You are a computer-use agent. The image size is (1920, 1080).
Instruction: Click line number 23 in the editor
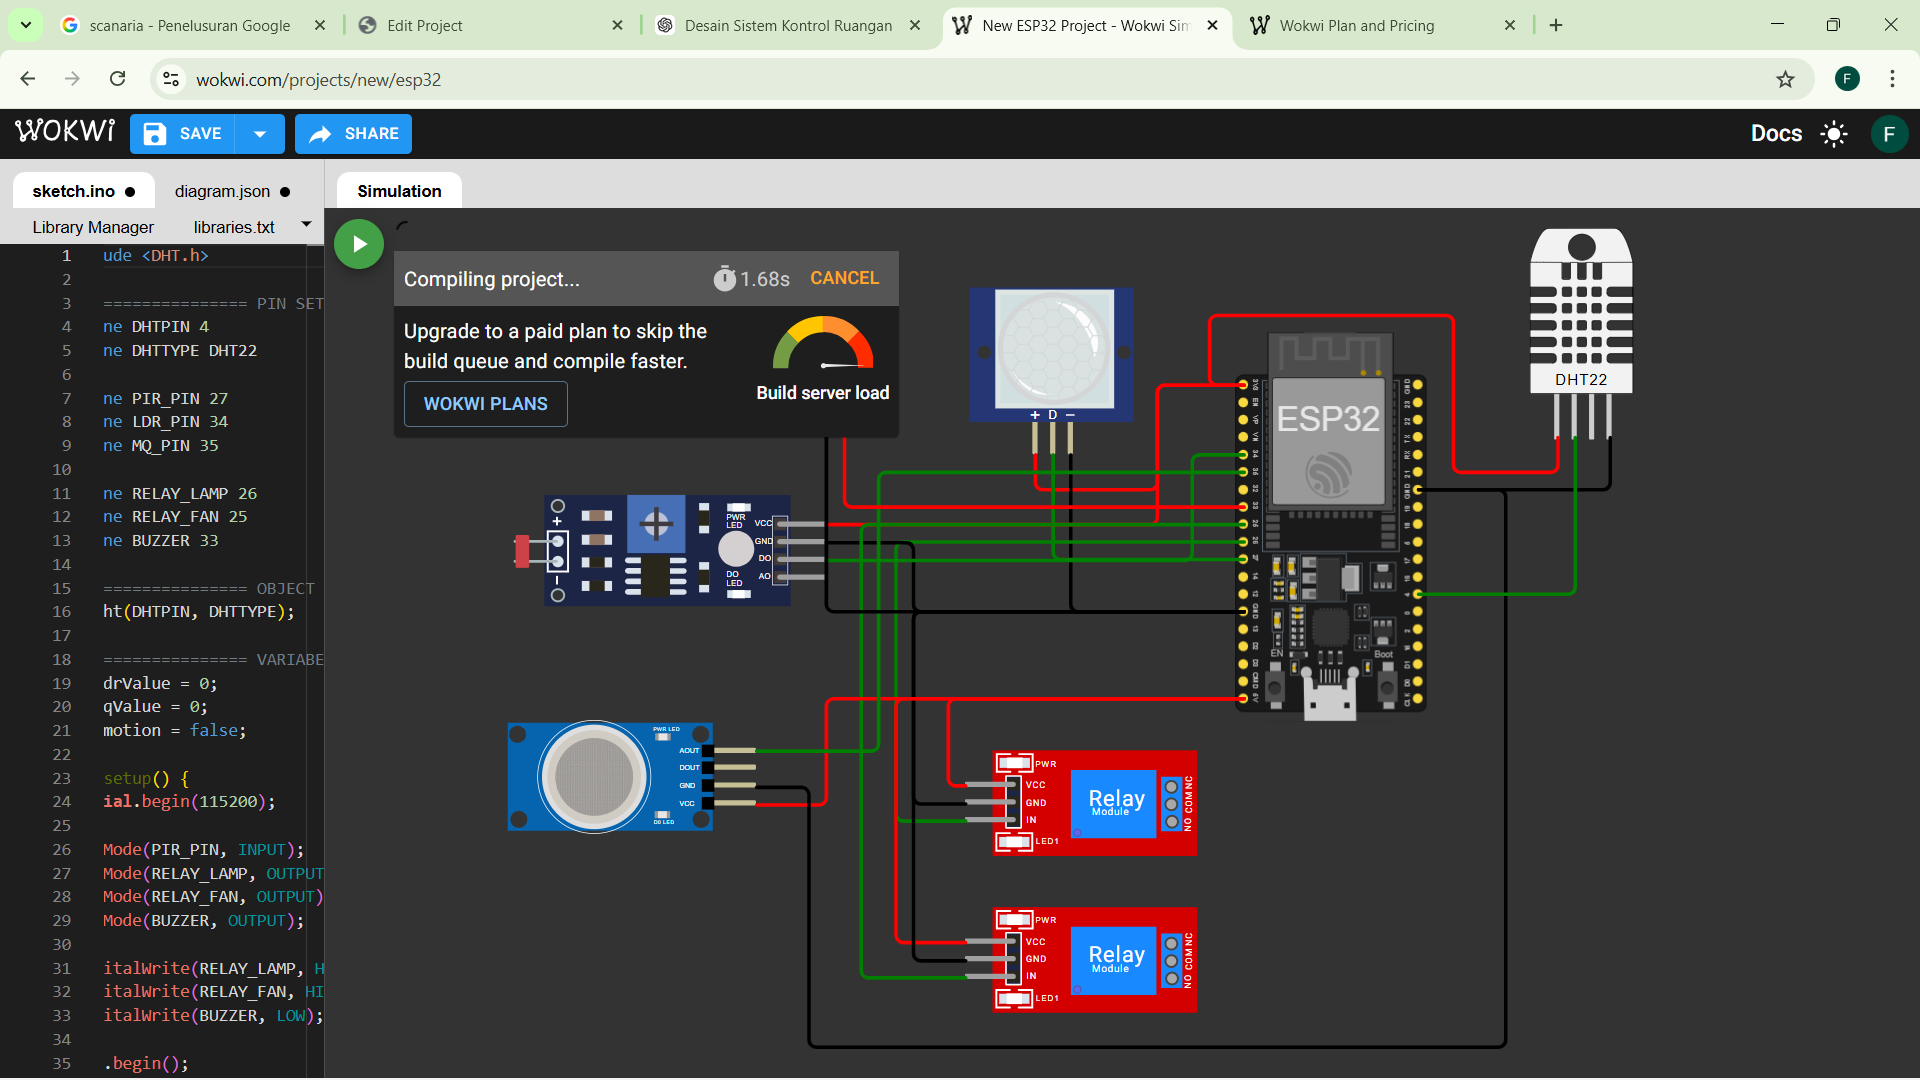click(62, 778)
